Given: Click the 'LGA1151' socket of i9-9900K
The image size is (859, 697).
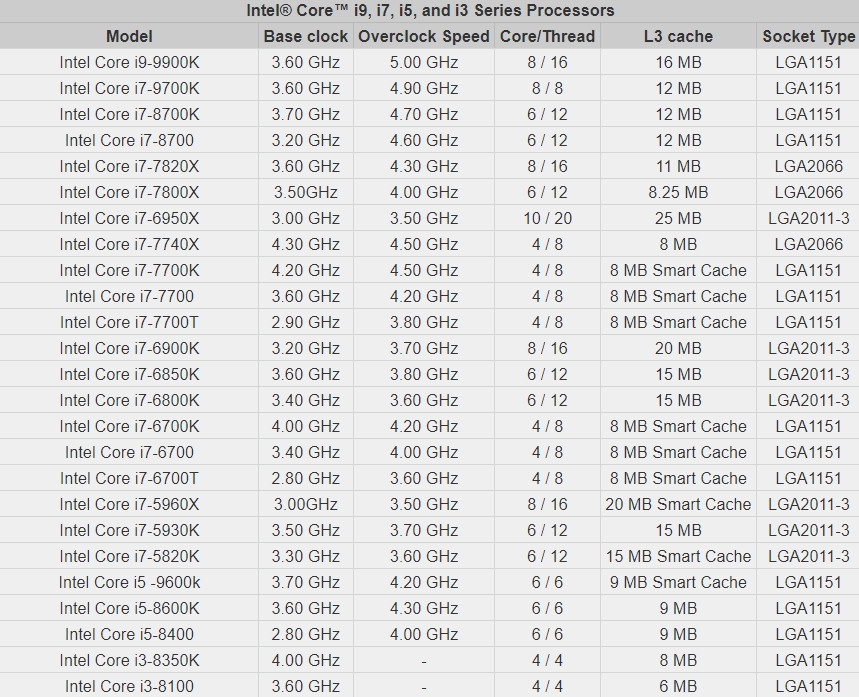Looking at the screenshot, I should coord(808,62).
